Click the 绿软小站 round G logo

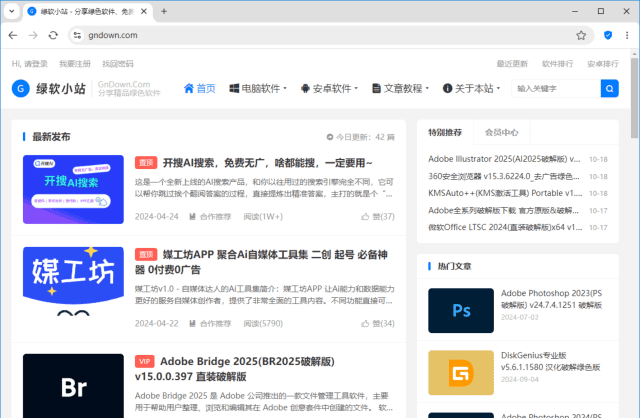point(21,89)
